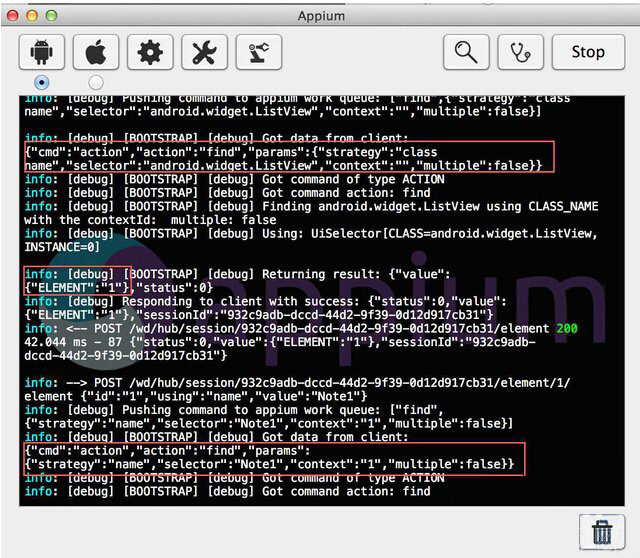Run Appium Doctor with the stethoscope icon
Screen dimensions: 640x558
(x=520, y=52)
